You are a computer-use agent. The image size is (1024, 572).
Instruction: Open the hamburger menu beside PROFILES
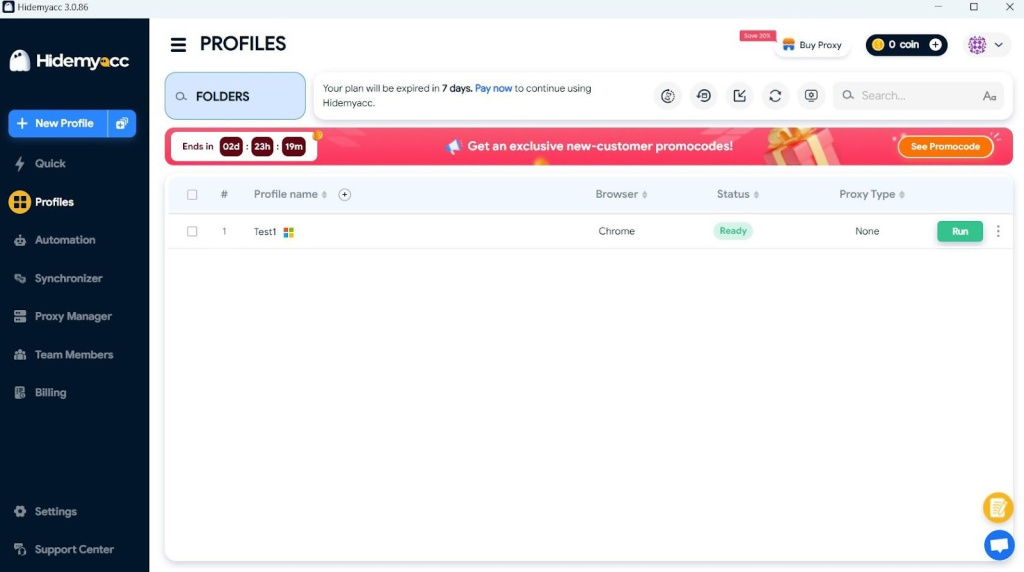pos(178,45)
